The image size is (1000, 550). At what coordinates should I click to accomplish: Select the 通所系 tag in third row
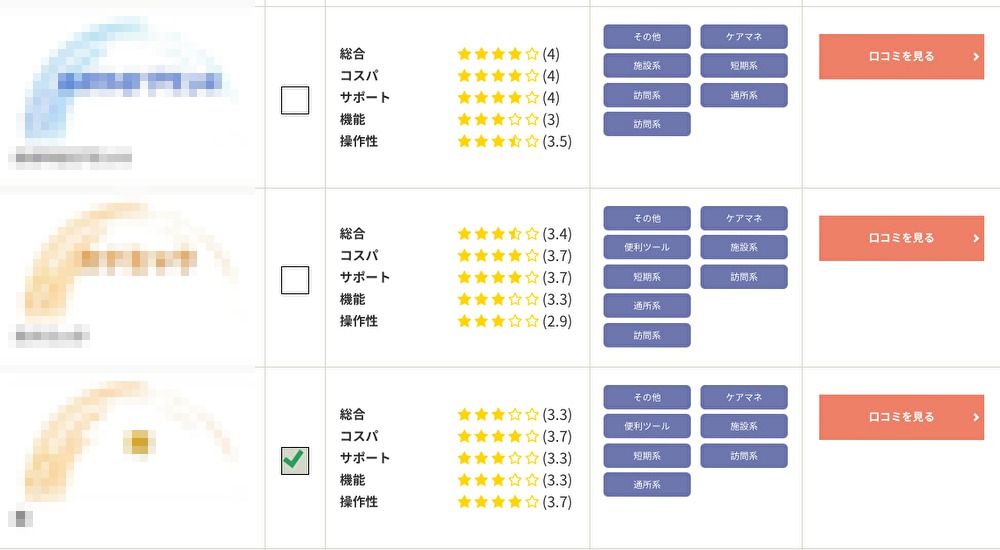(x=647, y=485)
